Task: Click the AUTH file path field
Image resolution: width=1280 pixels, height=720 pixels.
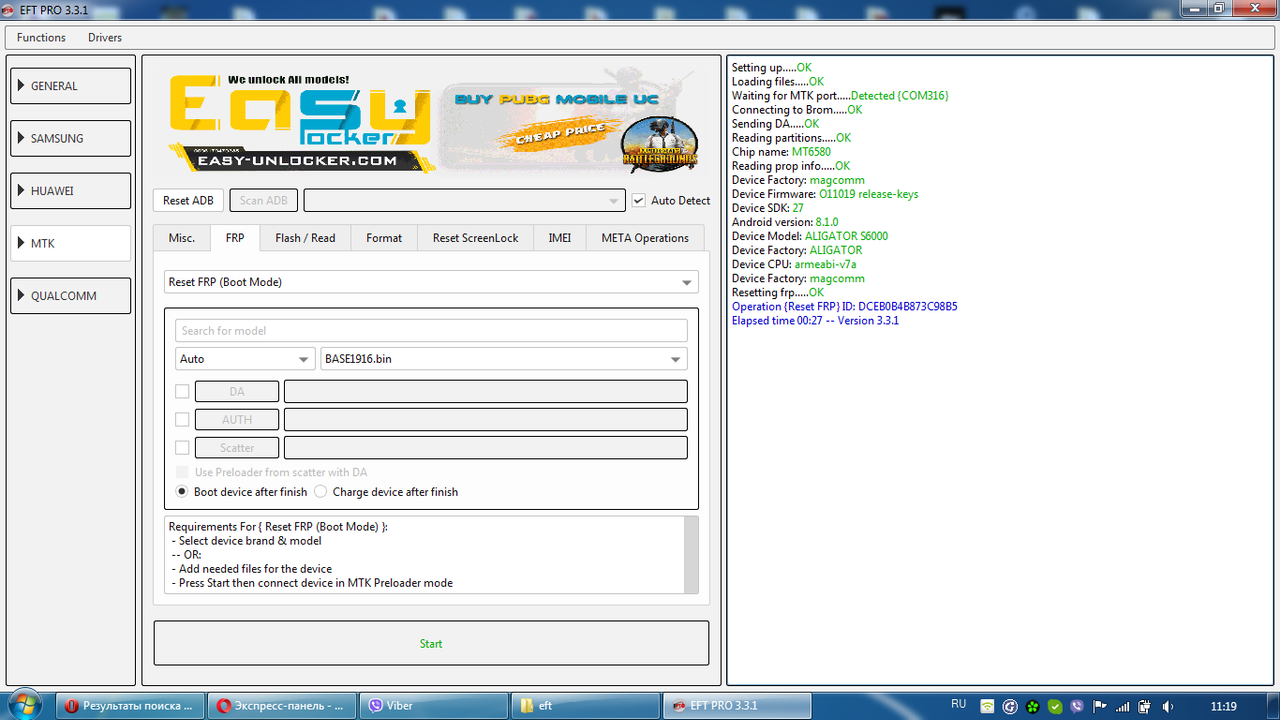Action: click(x=486, y=419)
